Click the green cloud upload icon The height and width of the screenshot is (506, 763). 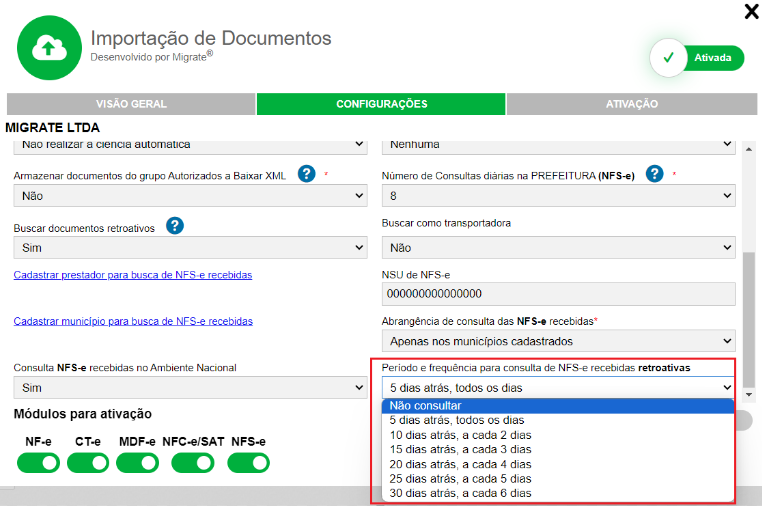point(47,47)
